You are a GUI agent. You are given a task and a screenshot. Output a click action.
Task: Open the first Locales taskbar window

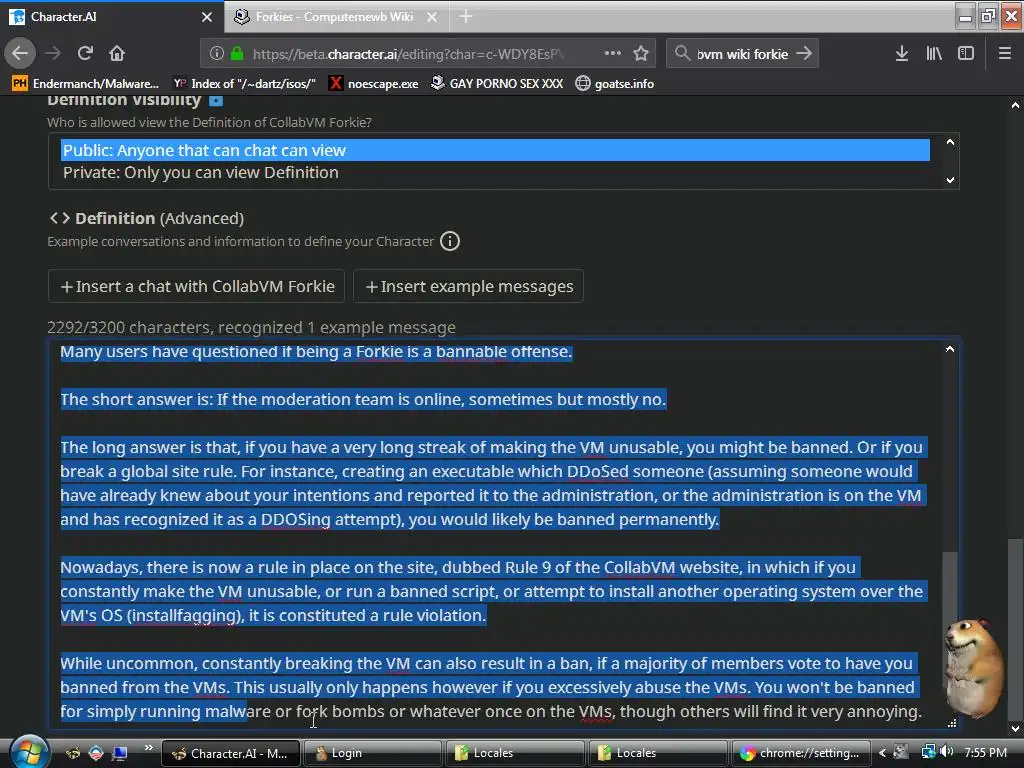coord(515,753)
